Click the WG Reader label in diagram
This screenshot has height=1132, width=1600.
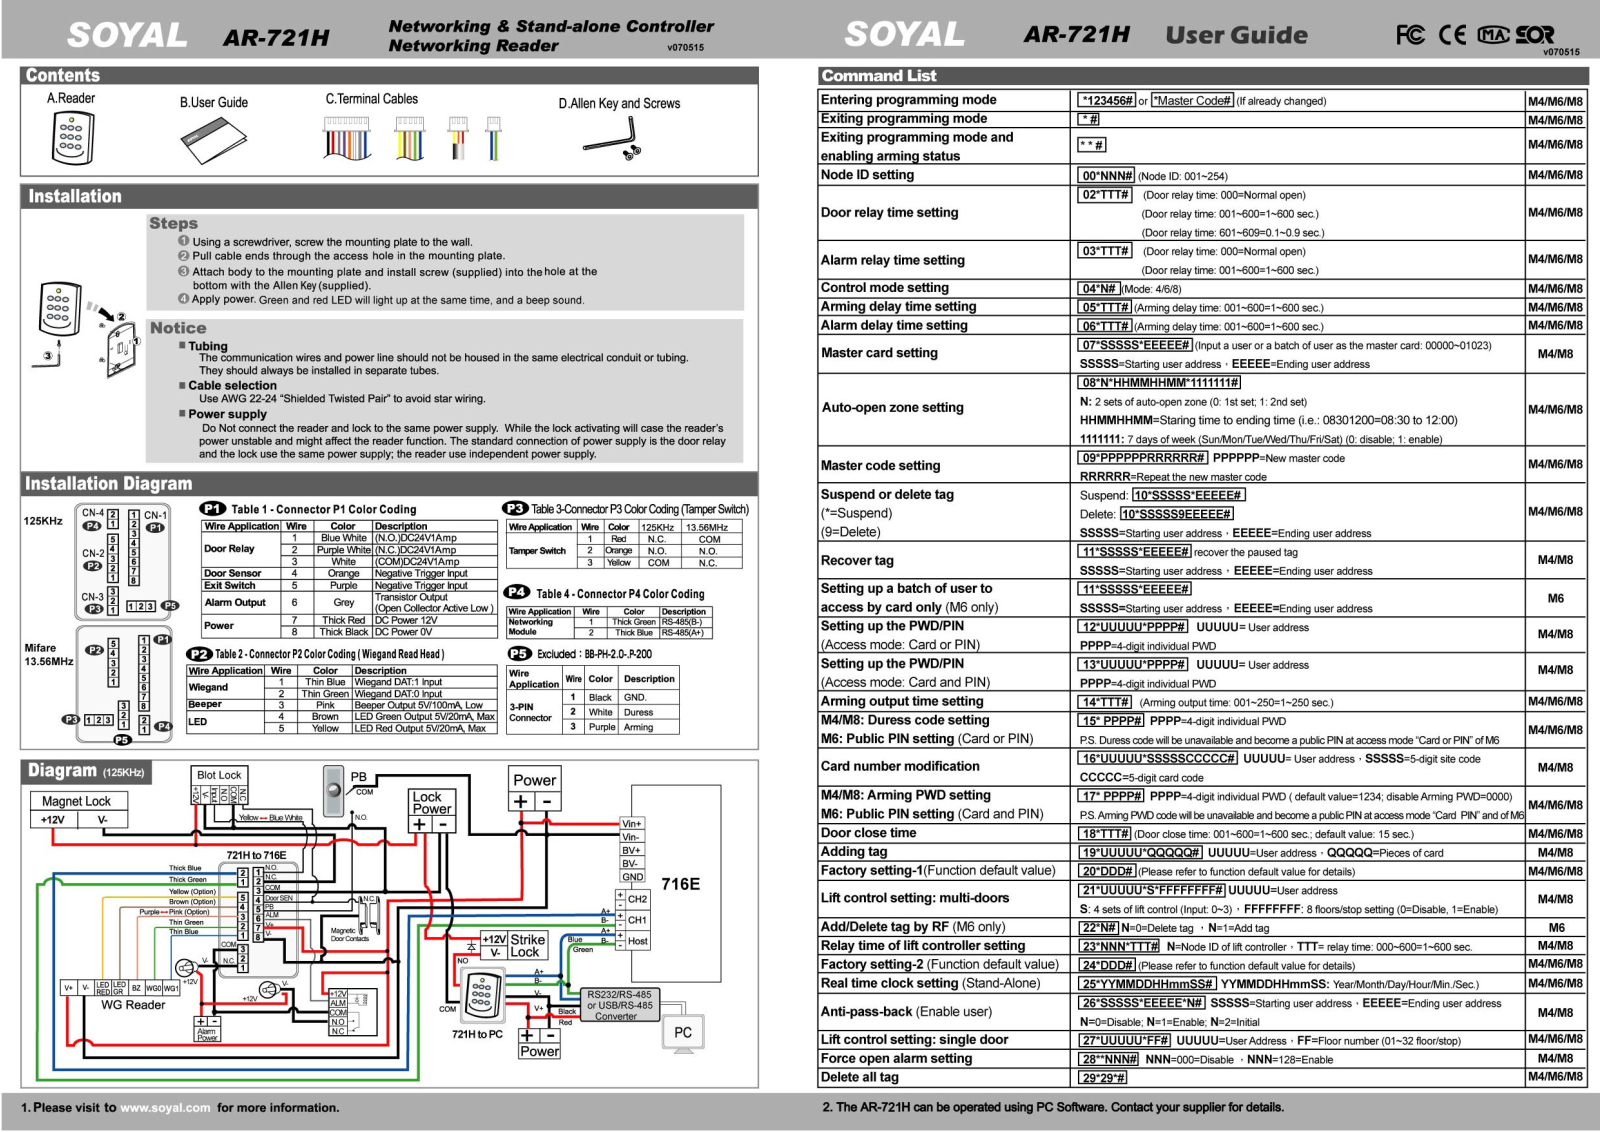(x=133, y=1005)
